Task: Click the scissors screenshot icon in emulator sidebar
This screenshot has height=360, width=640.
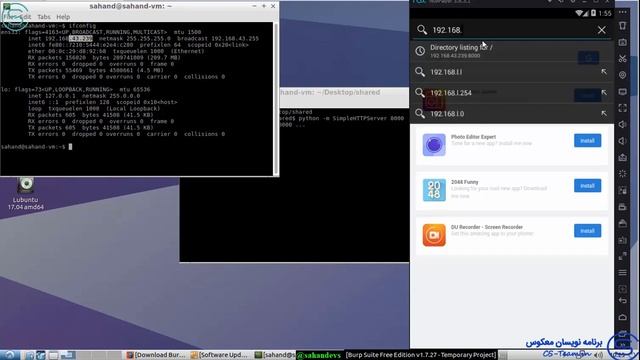Action: (622, 58)
